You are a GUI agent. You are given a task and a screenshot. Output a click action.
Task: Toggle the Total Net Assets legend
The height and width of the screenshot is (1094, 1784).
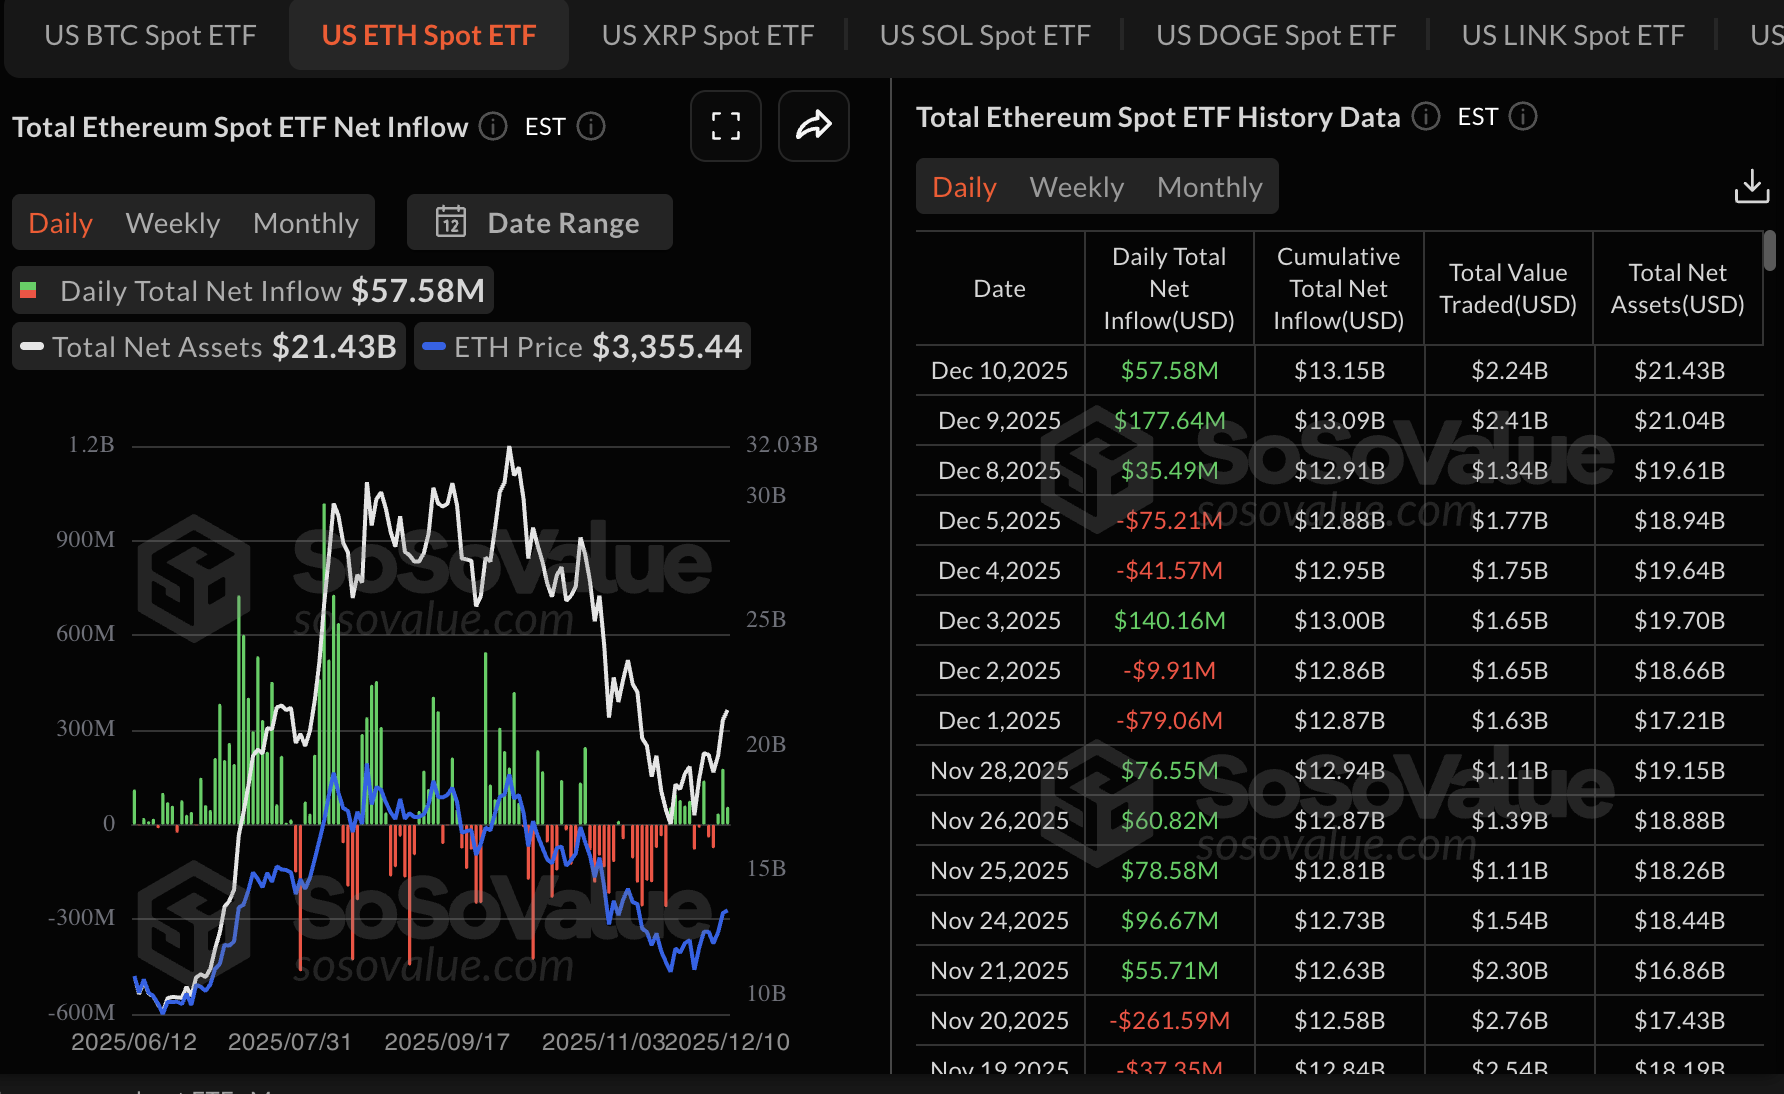click(x=207, y=346)
